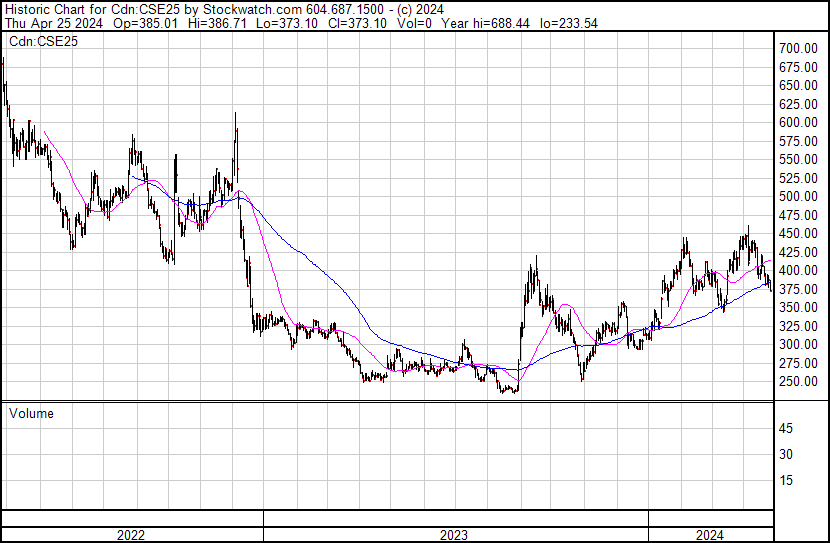Viewport: 830px width, 543px height.
Task: Click the 2022 year label on timeline
Action: tap(131, 535)
